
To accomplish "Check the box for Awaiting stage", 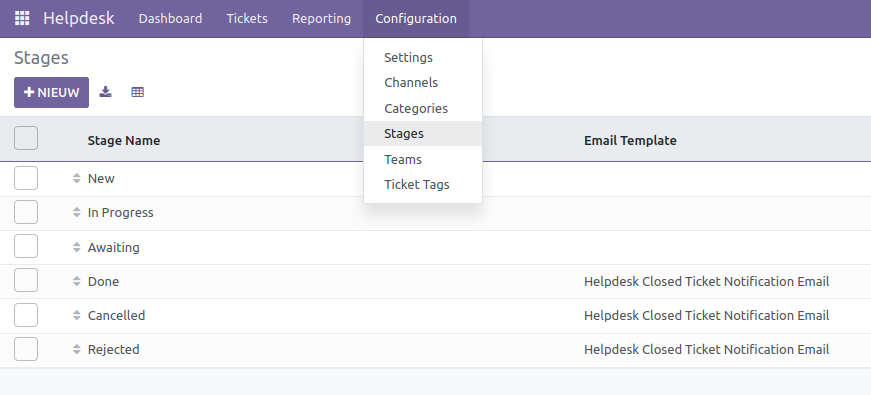I will (x=26, y=246).
